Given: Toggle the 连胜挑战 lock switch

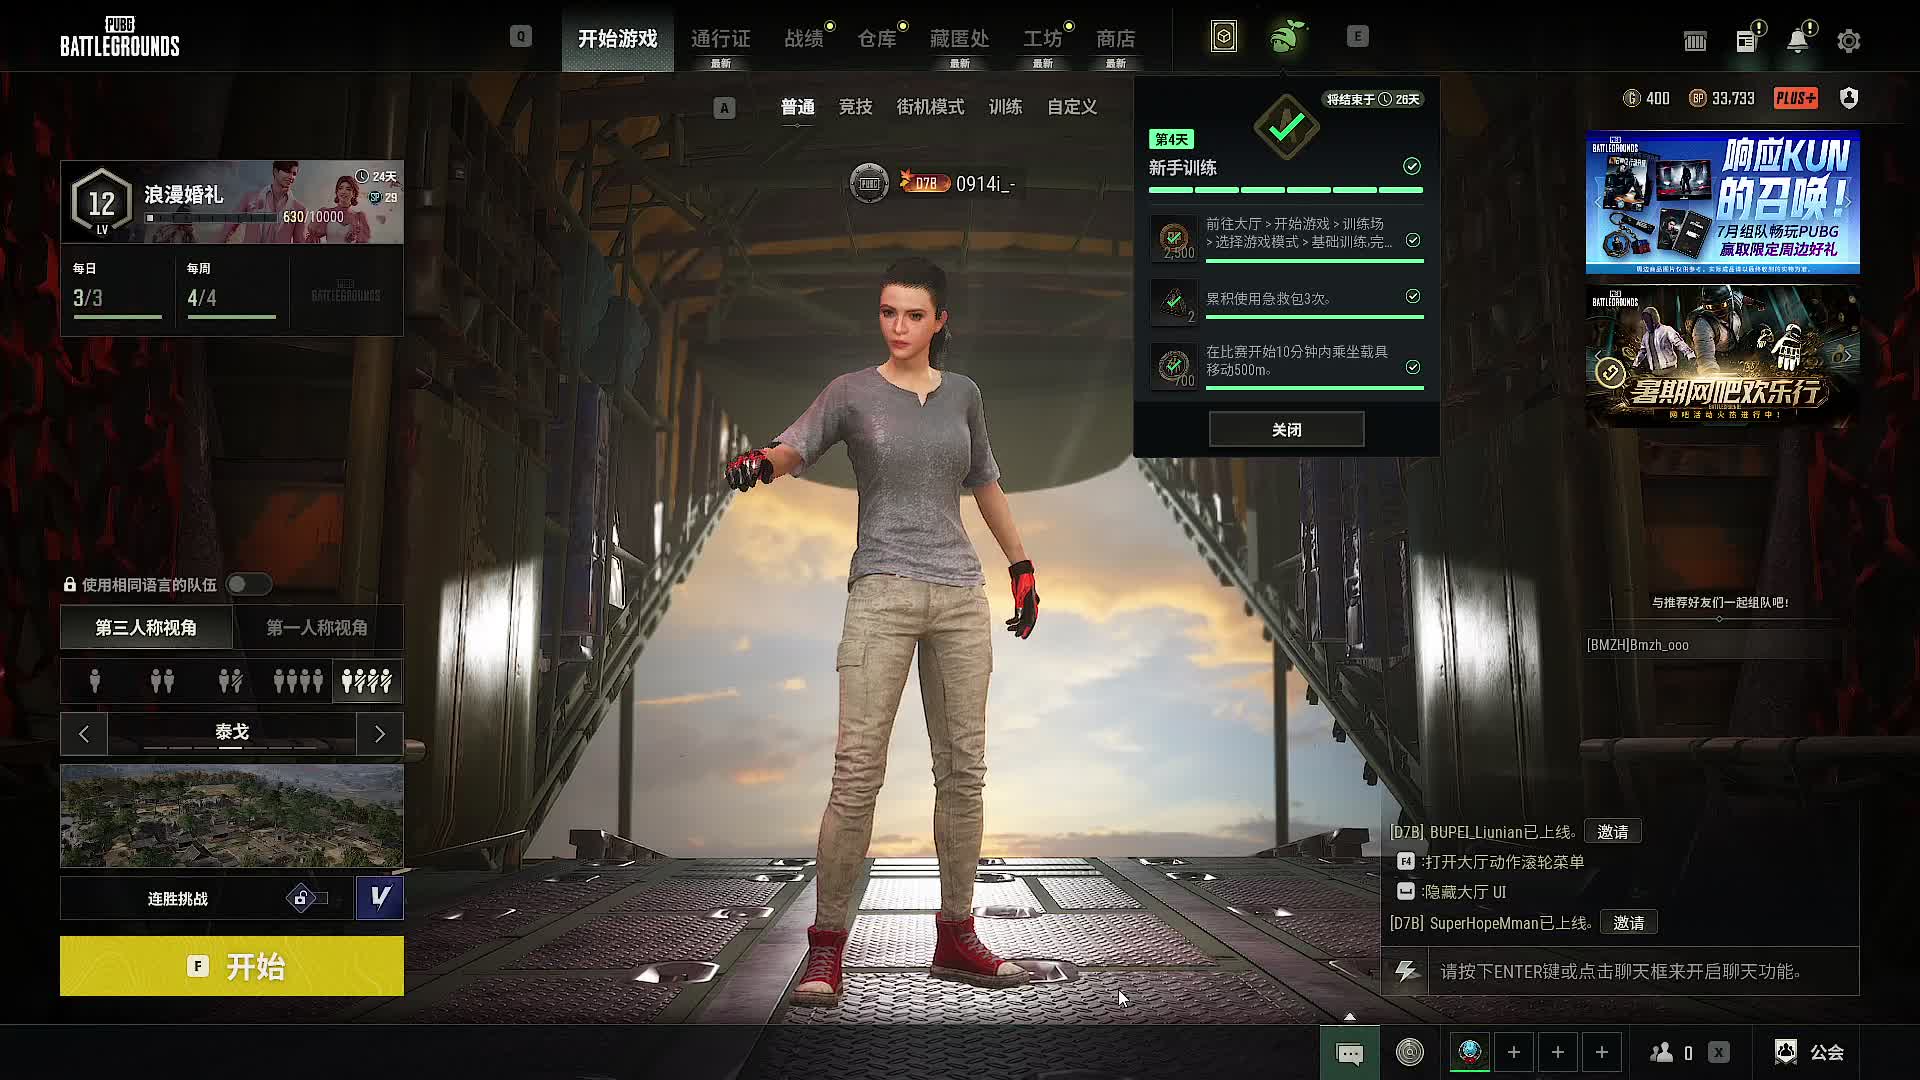Looking at the screenshot, I should coord(308,898).
